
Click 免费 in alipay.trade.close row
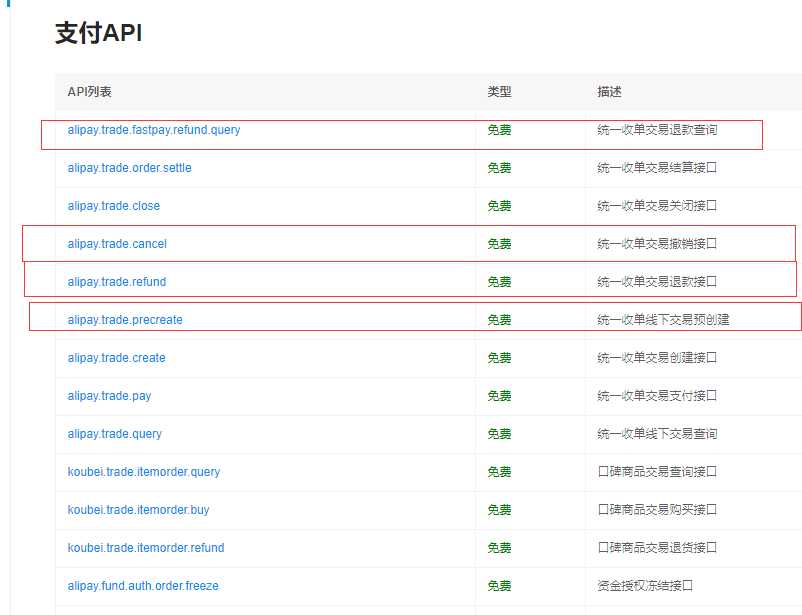click(x=499, y=206)
